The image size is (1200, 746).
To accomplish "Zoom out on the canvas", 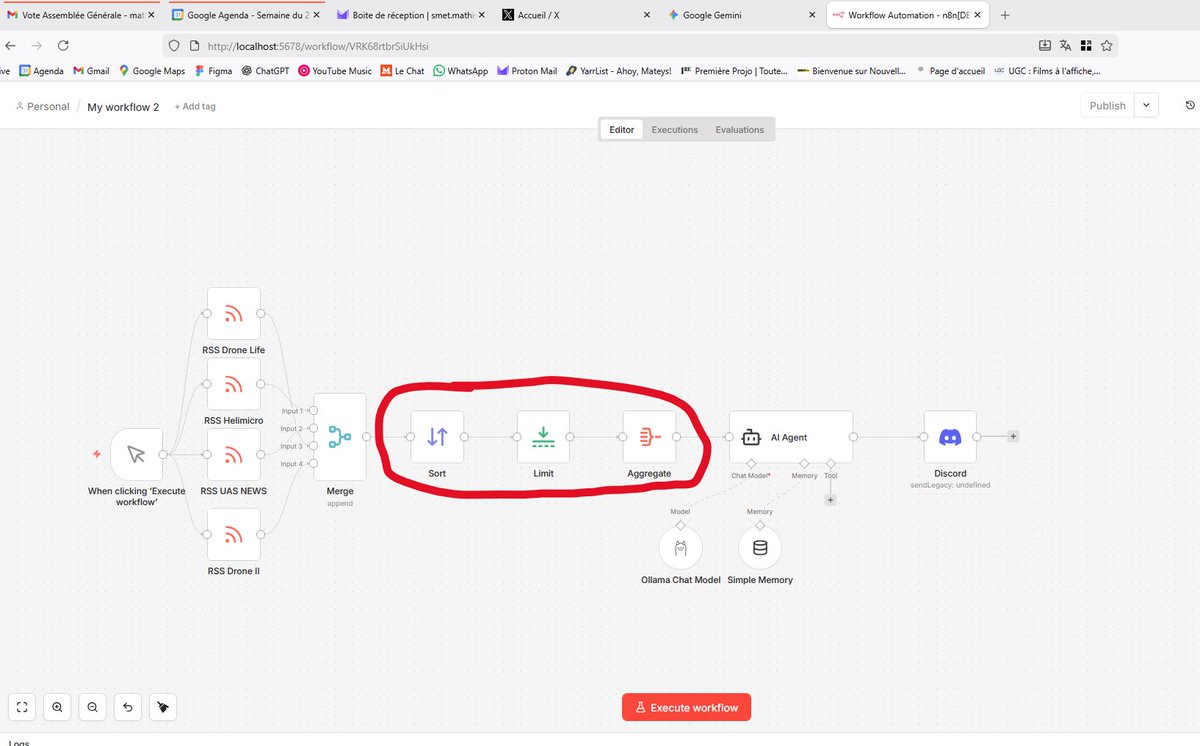I will [x=92, y=707].
